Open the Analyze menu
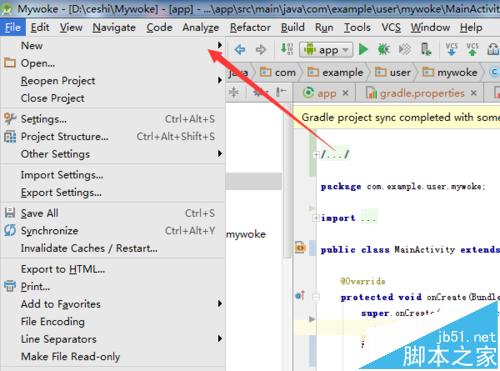 coord(201,27)
